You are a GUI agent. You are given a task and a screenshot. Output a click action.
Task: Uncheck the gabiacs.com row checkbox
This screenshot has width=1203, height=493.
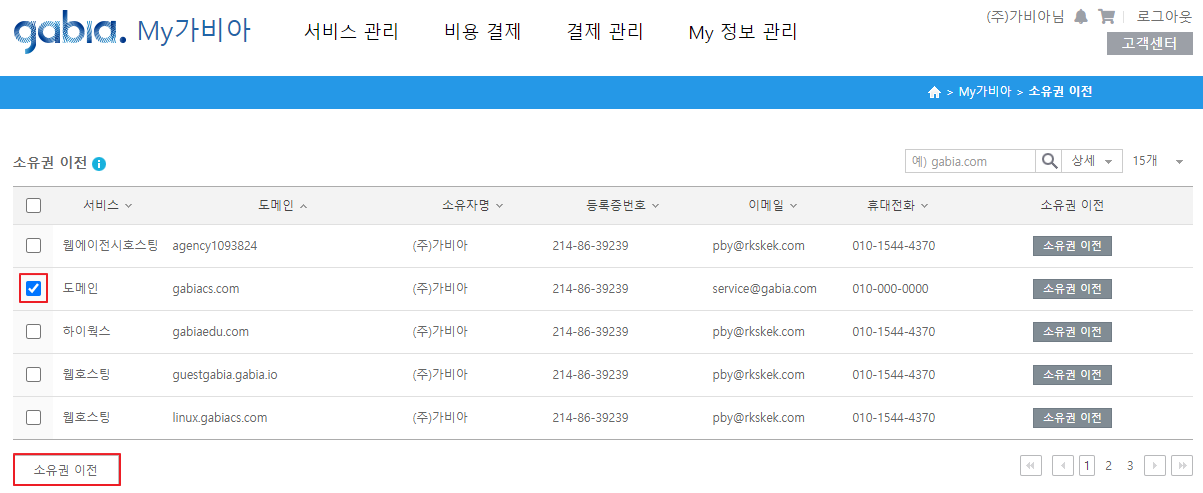click(x=33, y=288)
